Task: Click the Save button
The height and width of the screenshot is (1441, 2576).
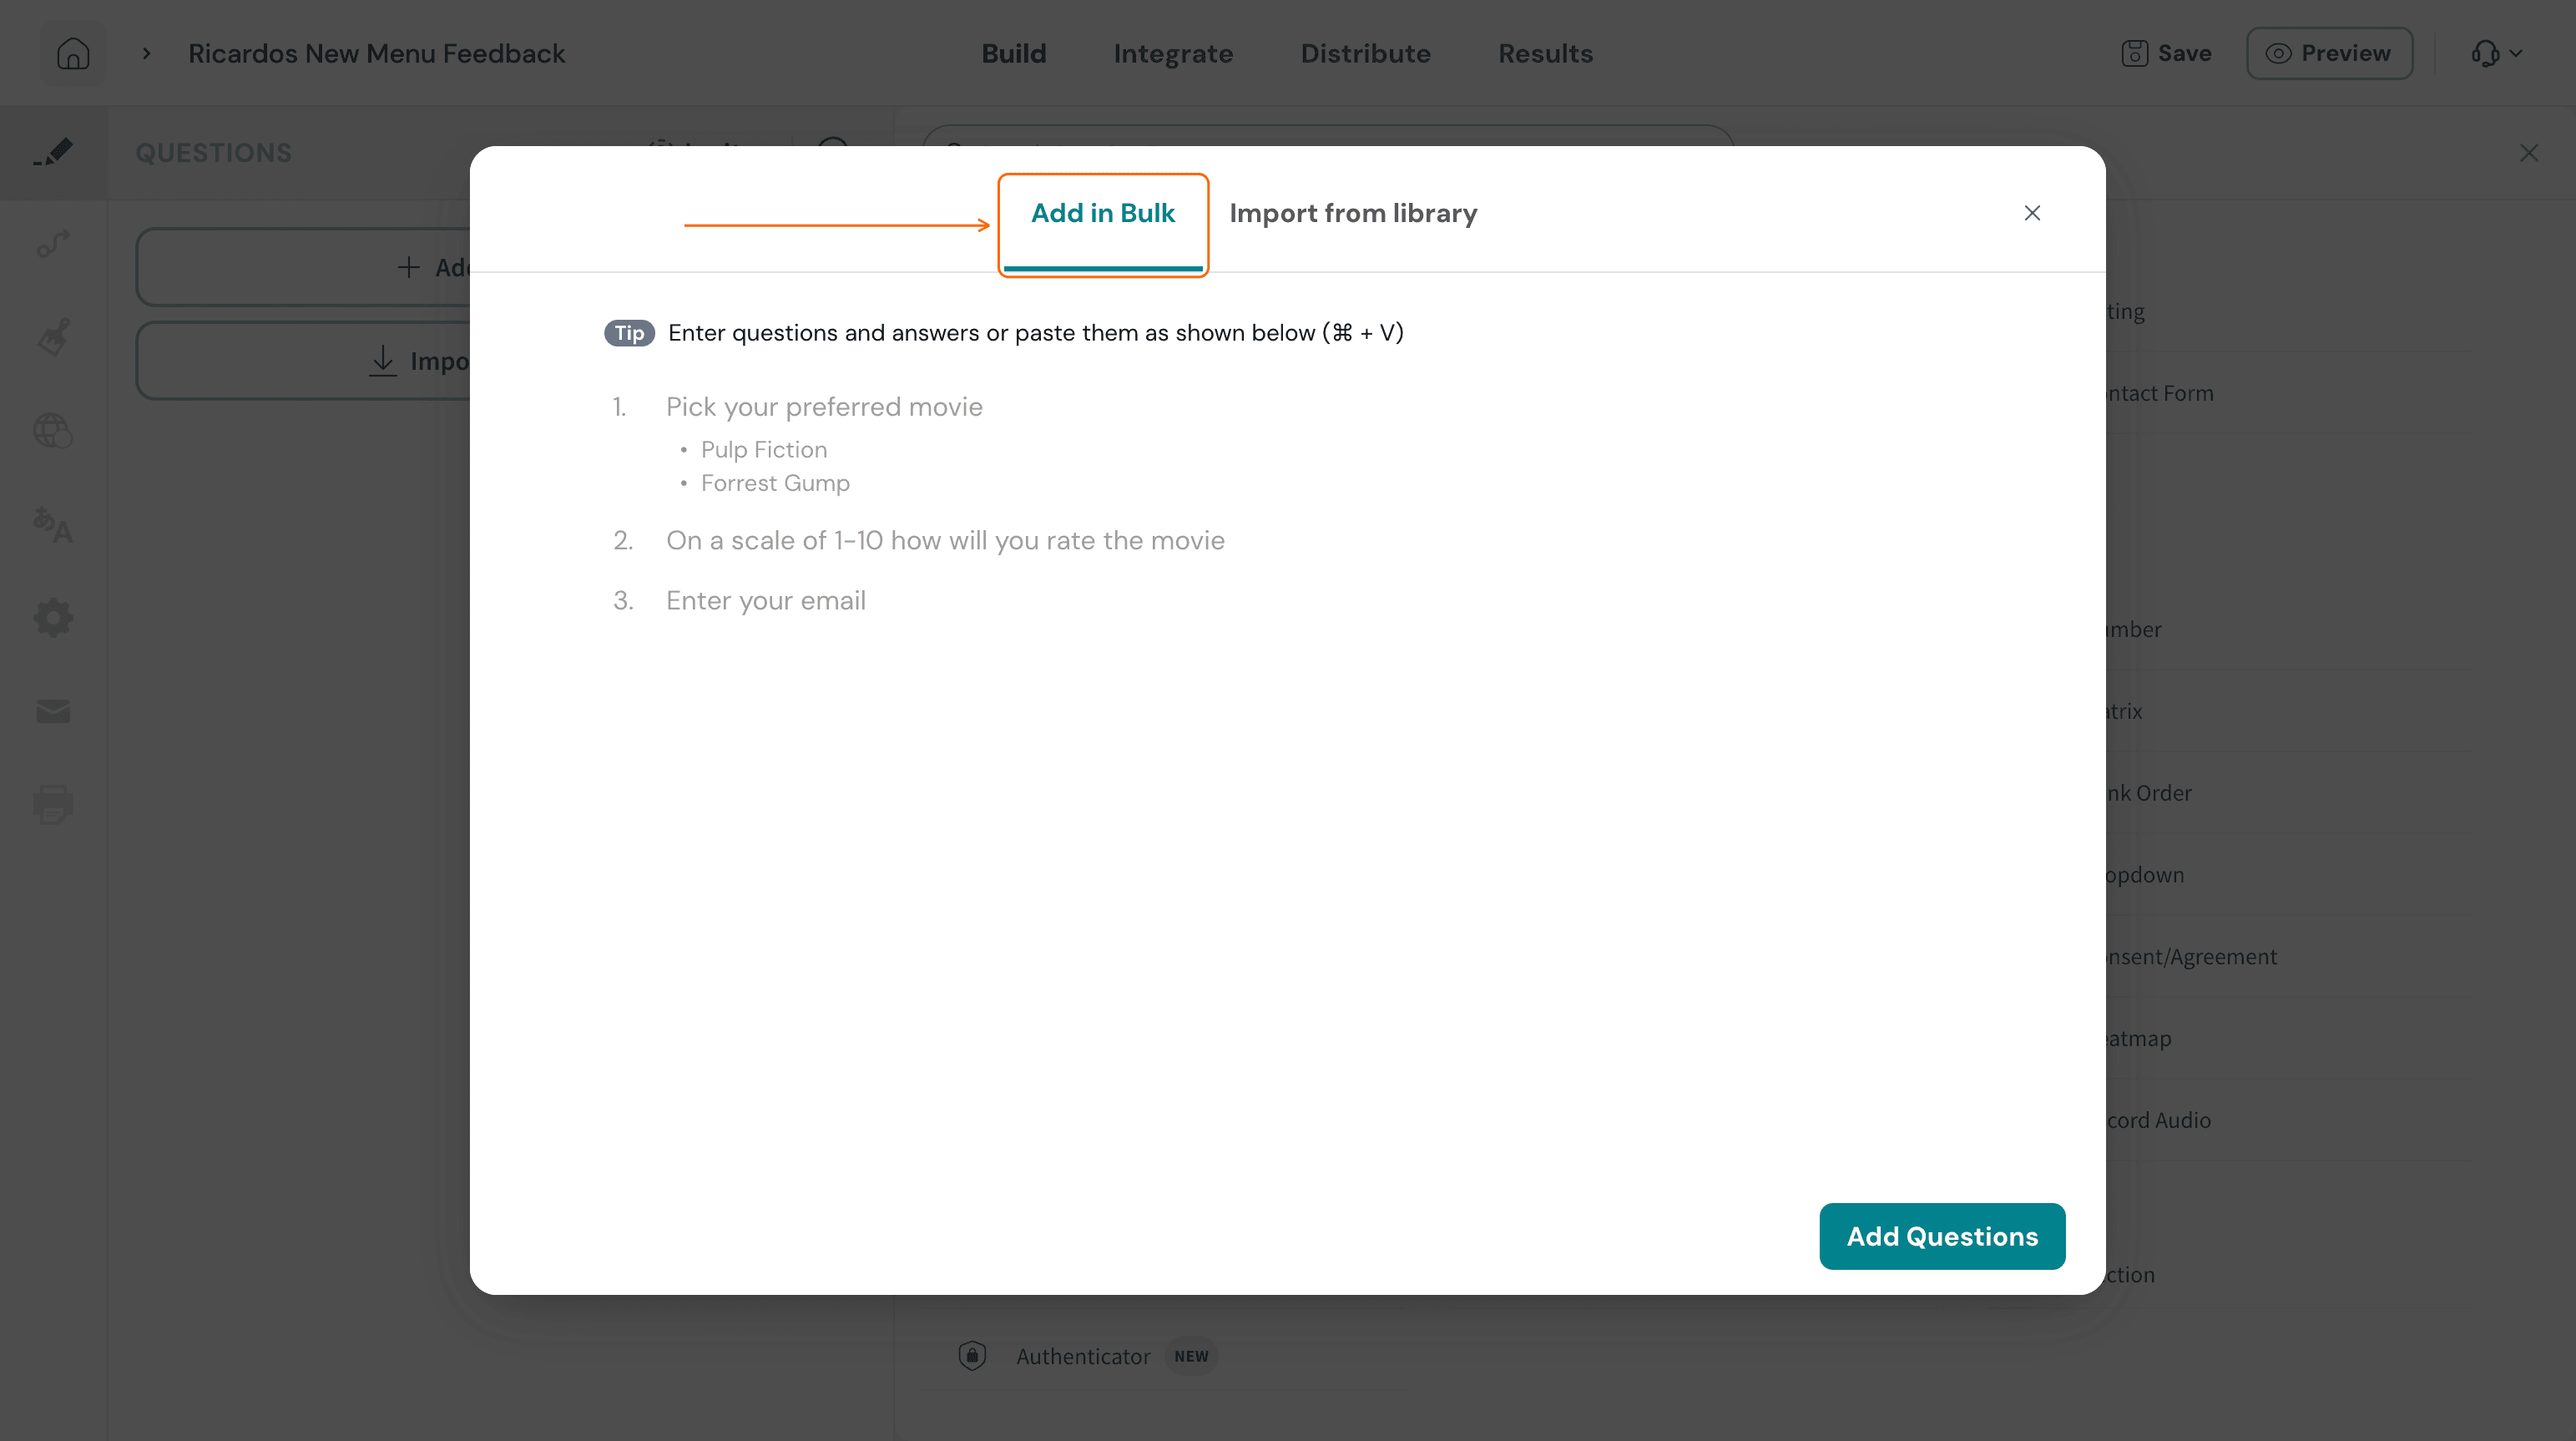Action: pyautogui.click(x=2166, y=53)
